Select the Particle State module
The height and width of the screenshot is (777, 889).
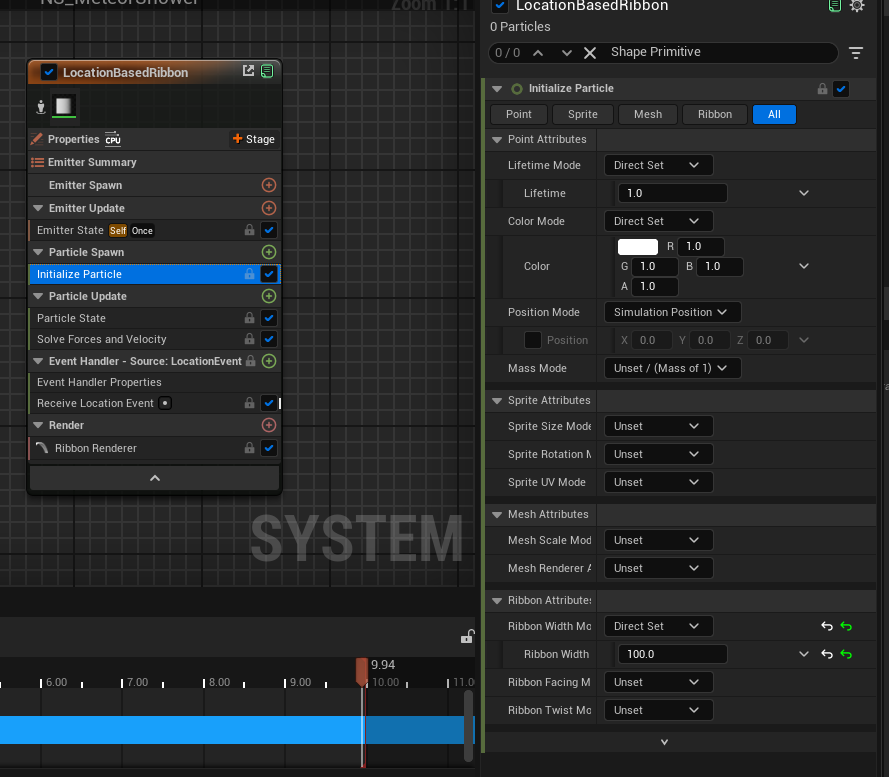71,318
